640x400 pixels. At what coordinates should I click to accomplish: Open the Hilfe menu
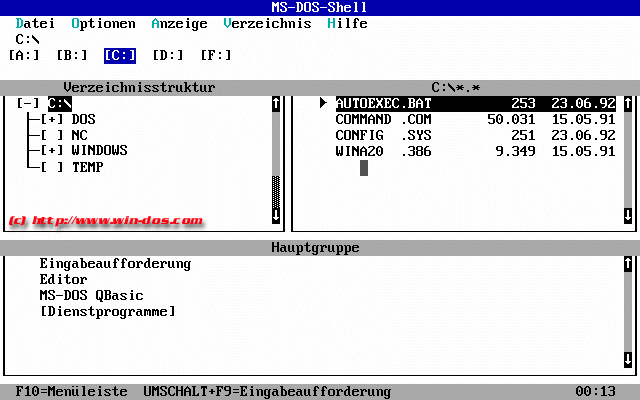tap(347, 23)
